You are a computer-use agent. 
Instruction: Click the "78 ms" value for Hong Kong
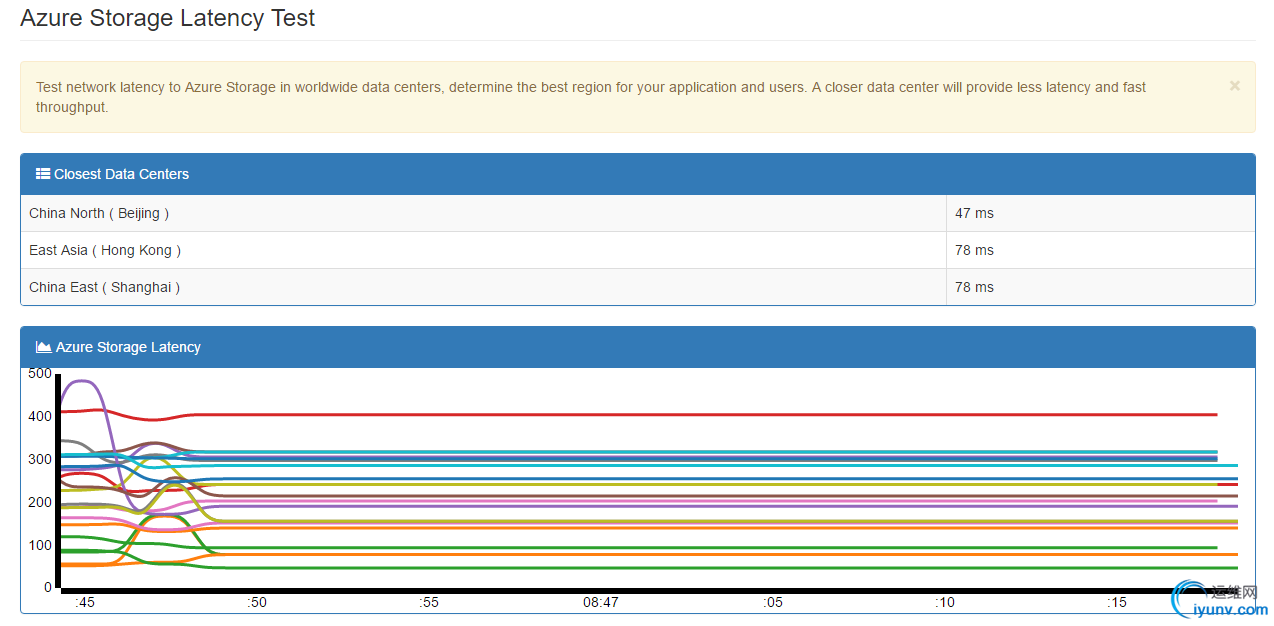point(974,250)
